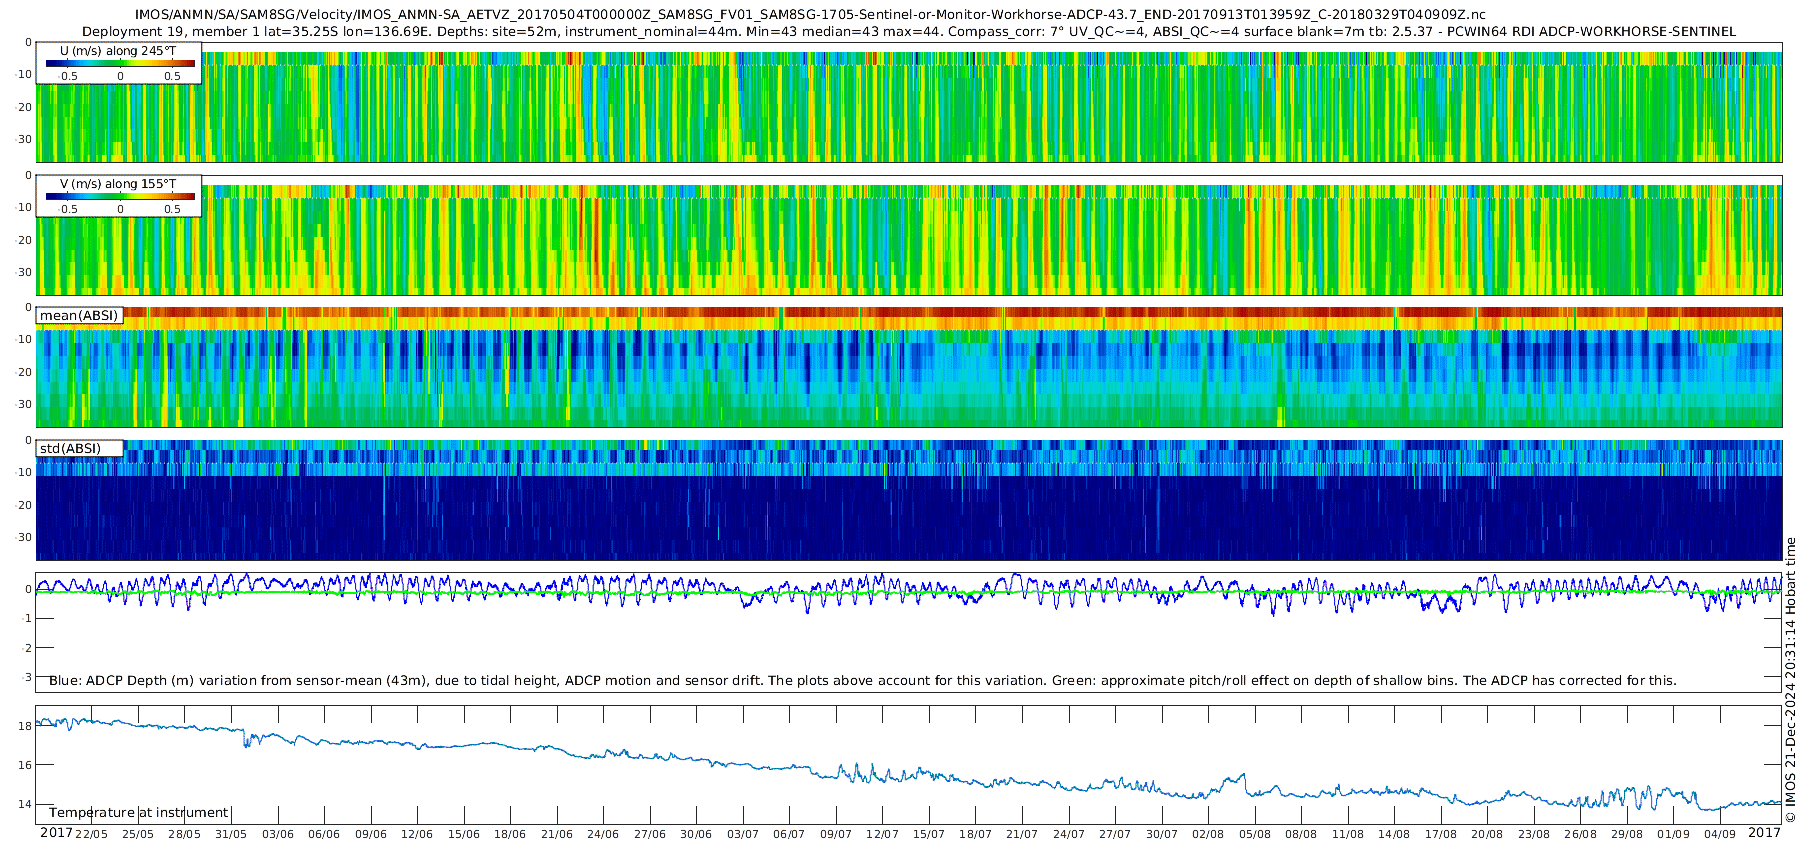Click the V velocity colorbar along 155°T

coord(120,196)
